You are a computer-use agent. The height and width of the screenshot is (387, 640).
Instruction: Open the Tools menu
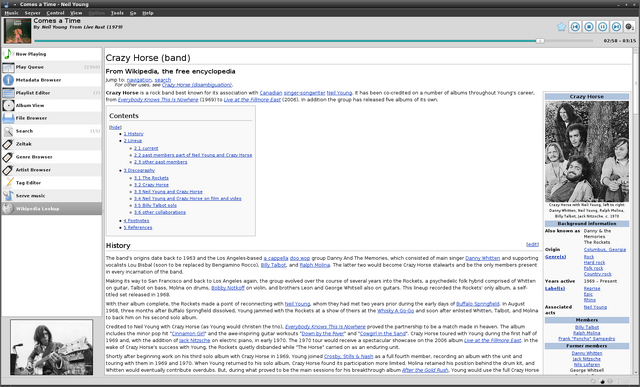point(117,13)
